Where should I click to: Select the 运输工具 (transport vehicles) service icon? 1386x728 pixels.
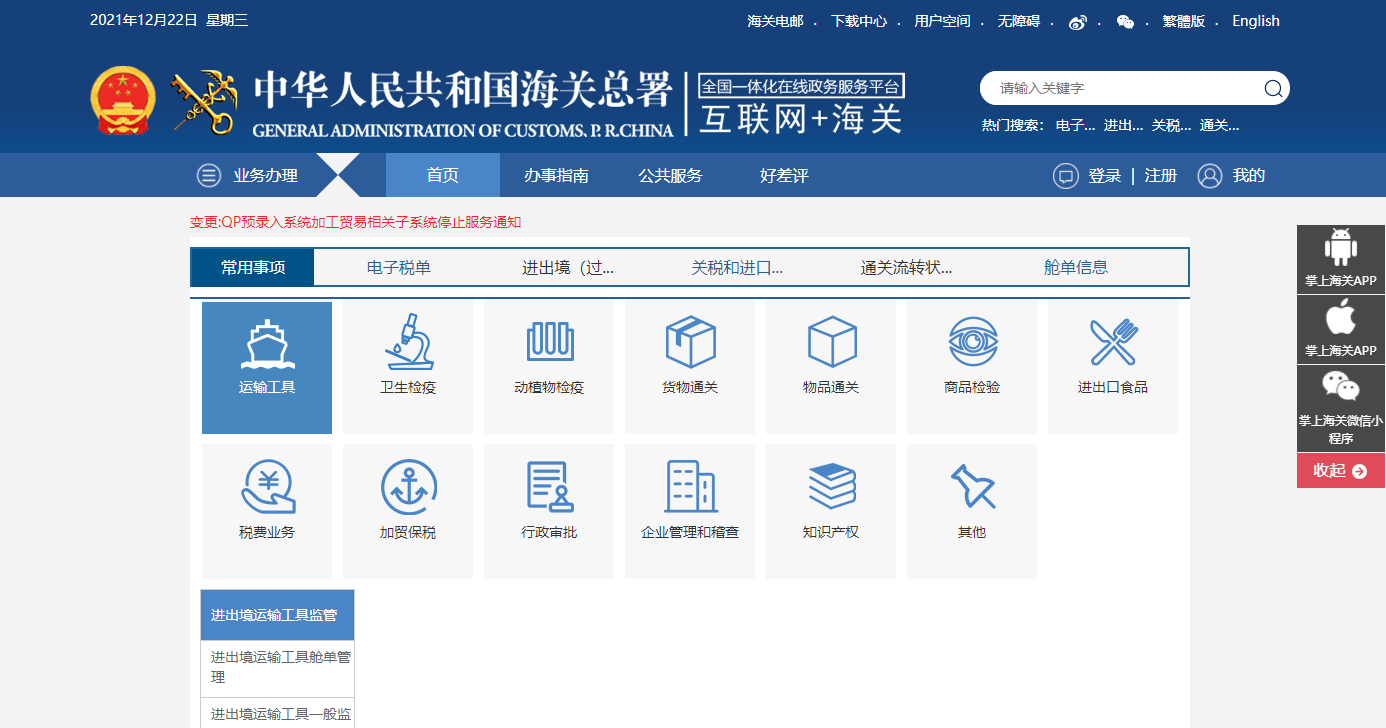pos(266,367)
